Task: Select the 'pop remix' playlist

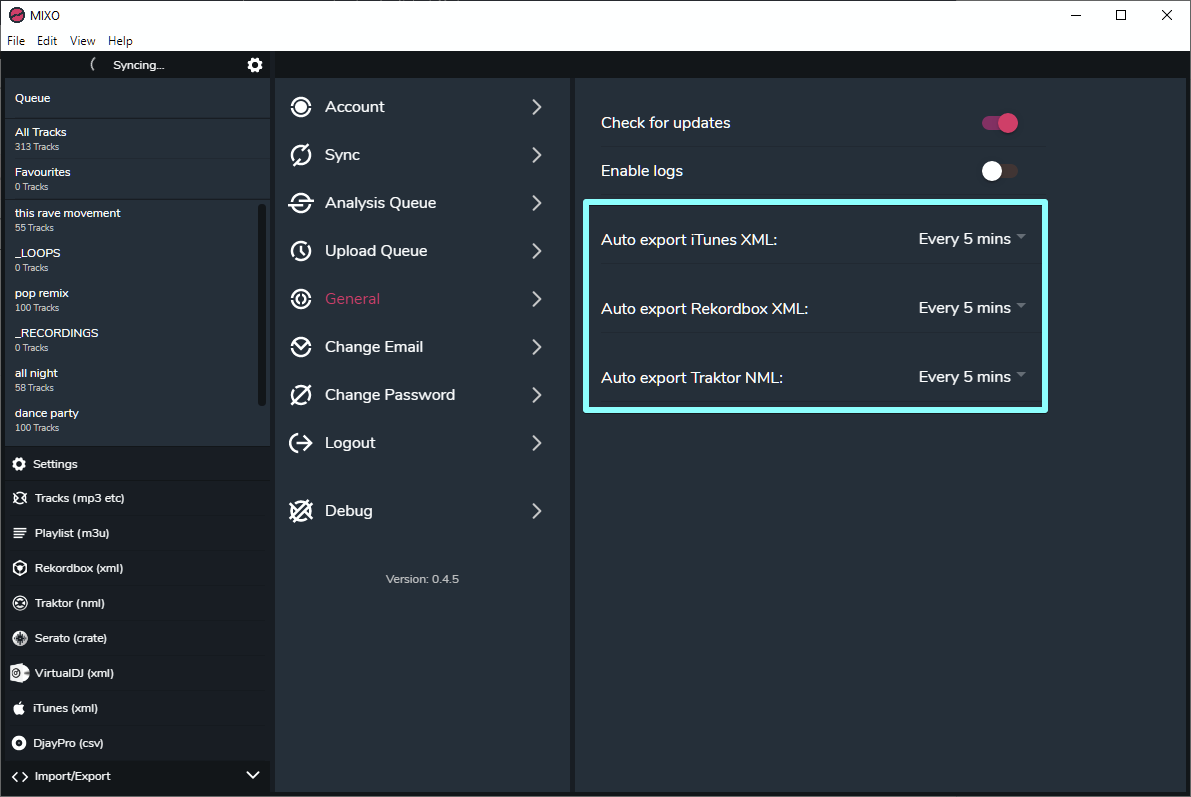Action: [x=131, y=300]
